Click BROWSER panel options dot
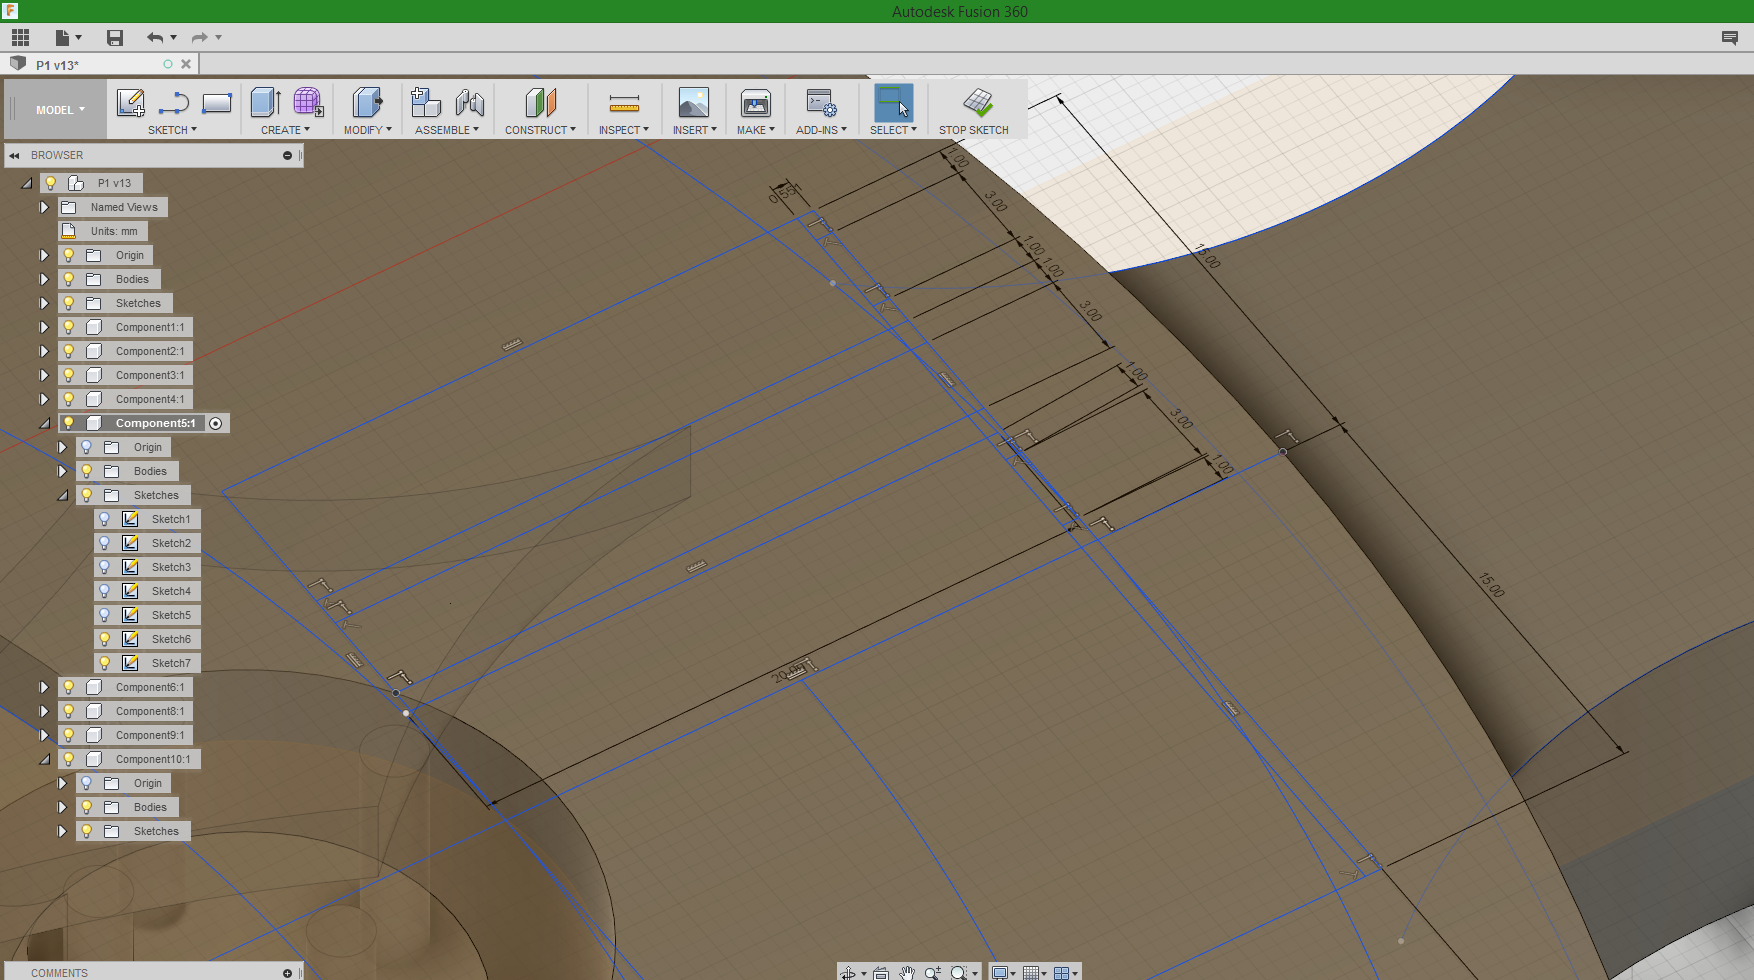Screen dimensions: 1754x980 click(x=287, y=155)
